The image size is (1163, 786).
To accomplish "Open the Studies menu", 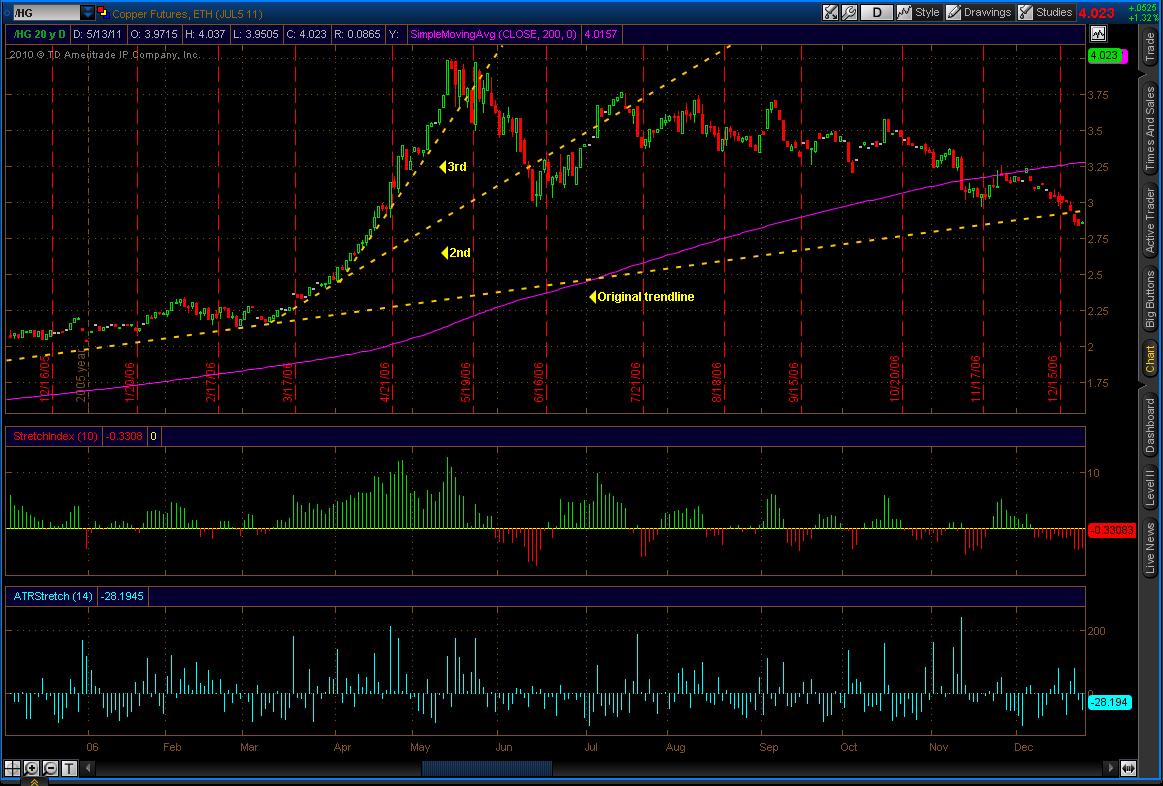I will pos(1054,13).
